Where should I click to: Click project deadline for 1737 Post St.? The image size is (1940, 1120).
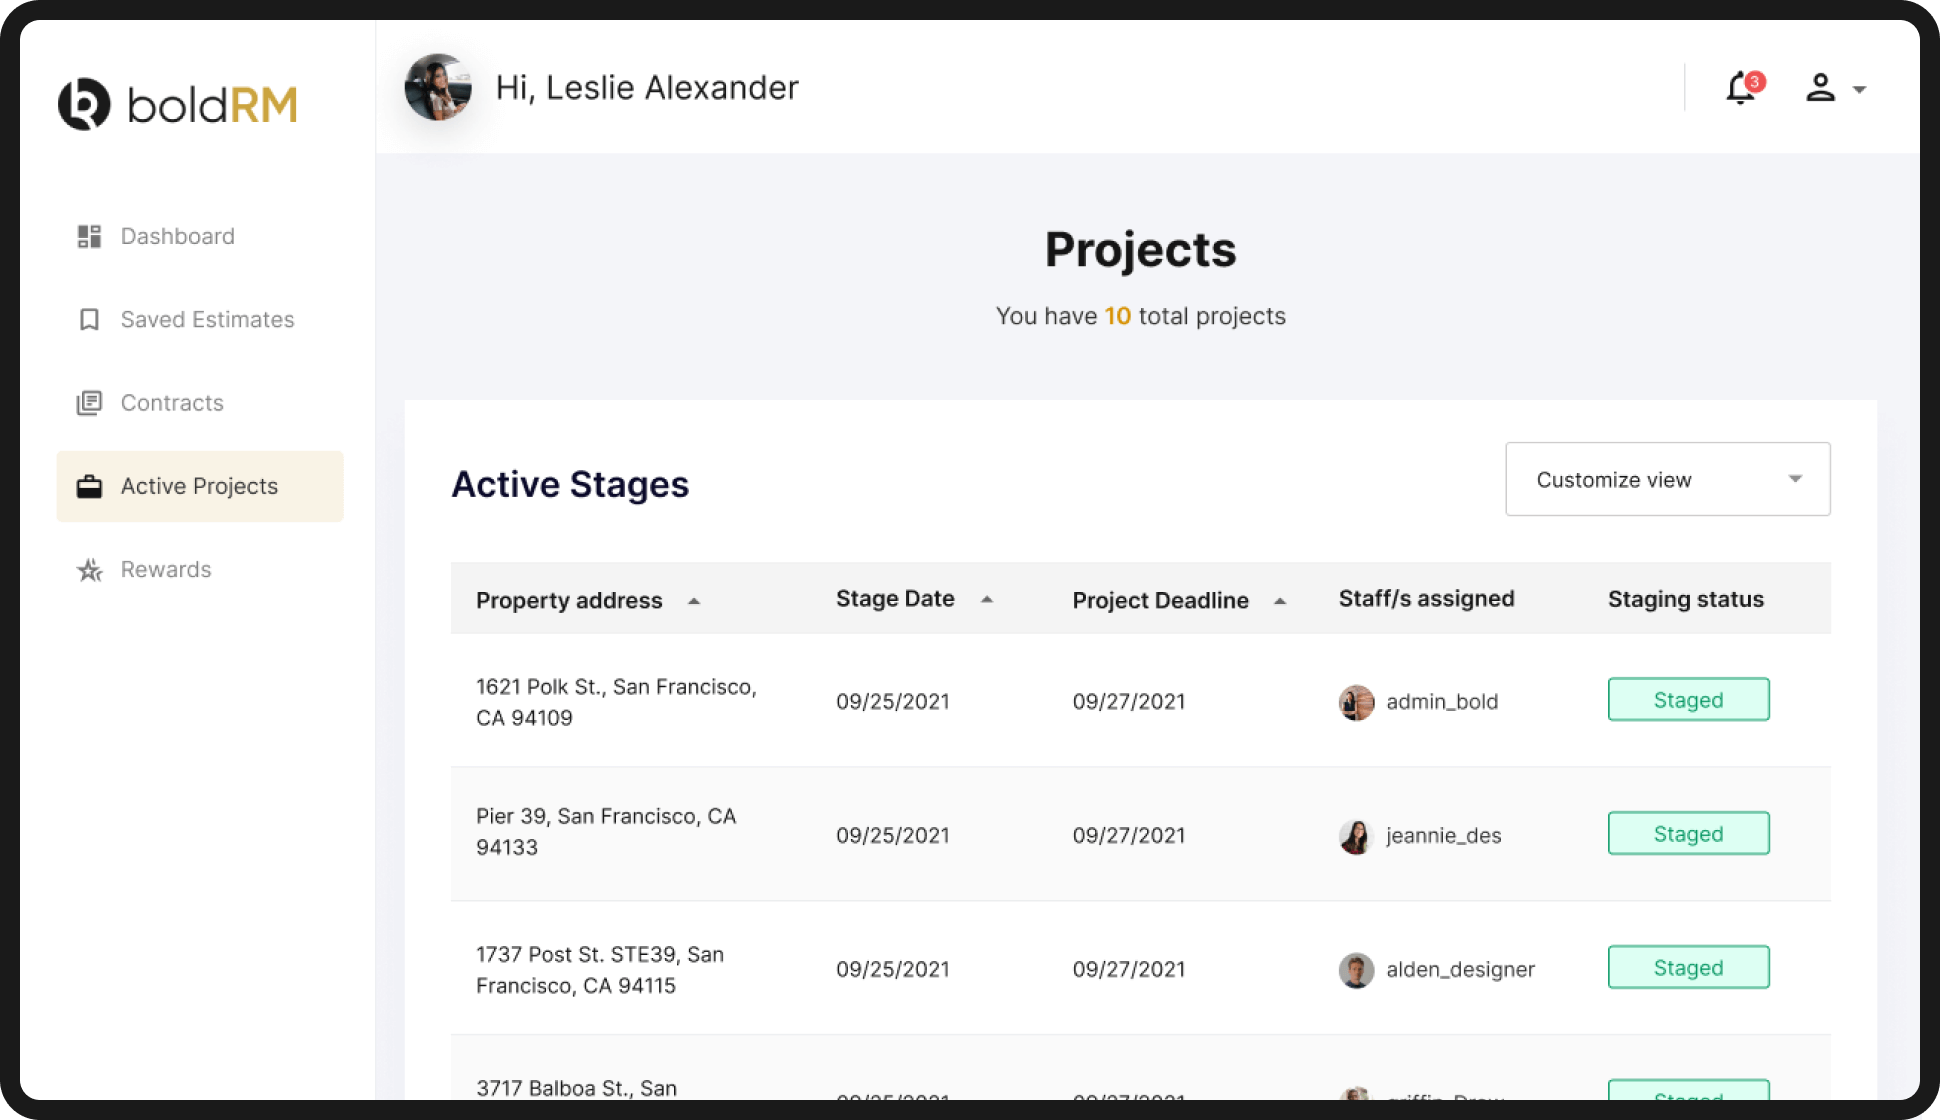tap(1129, 970)
